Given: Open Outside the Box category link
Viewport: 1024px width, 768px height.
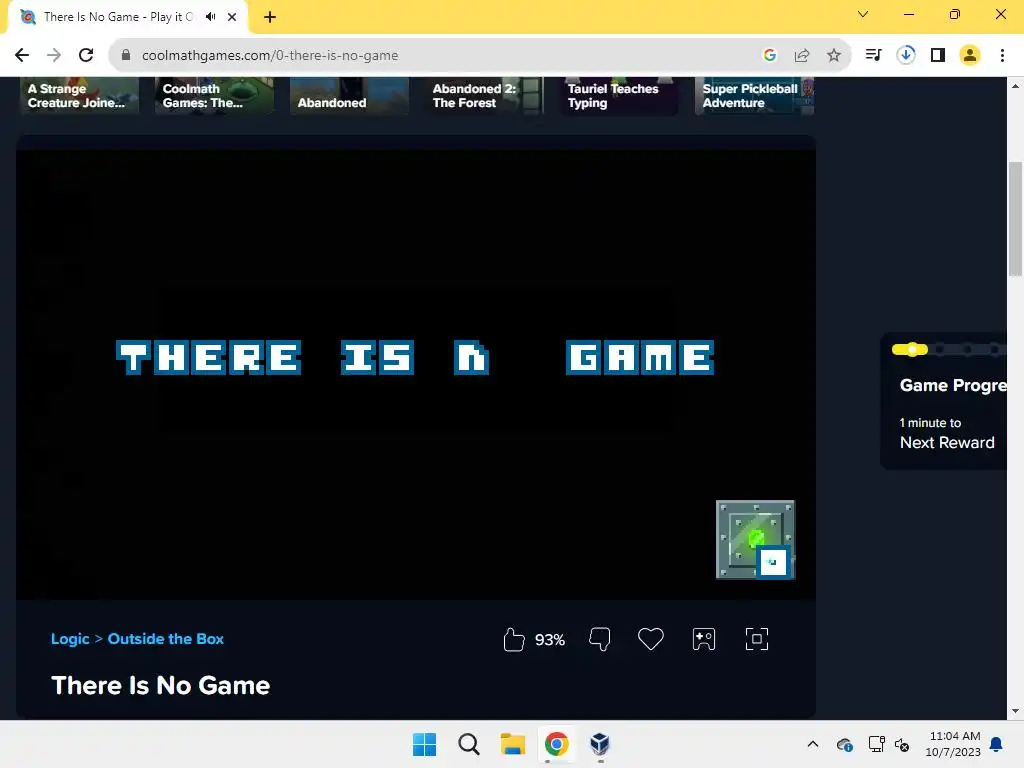Looking at the screenshot, I should (166, 639).
